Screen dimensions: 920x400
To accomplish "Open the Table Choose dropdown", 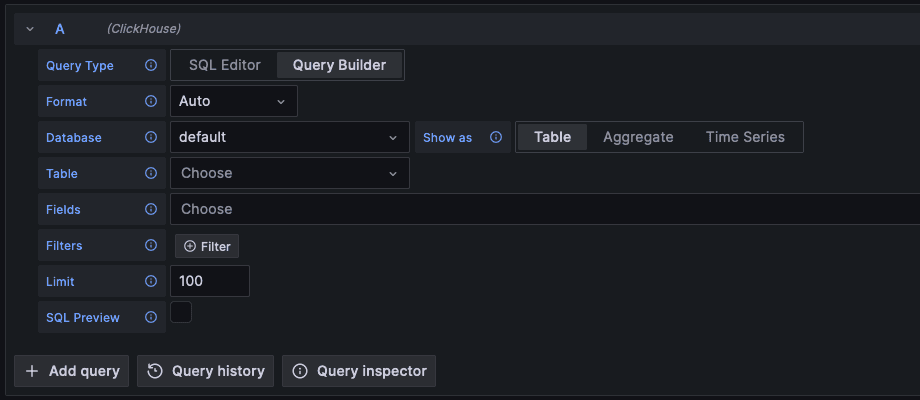I will click(x=289, y=173).
